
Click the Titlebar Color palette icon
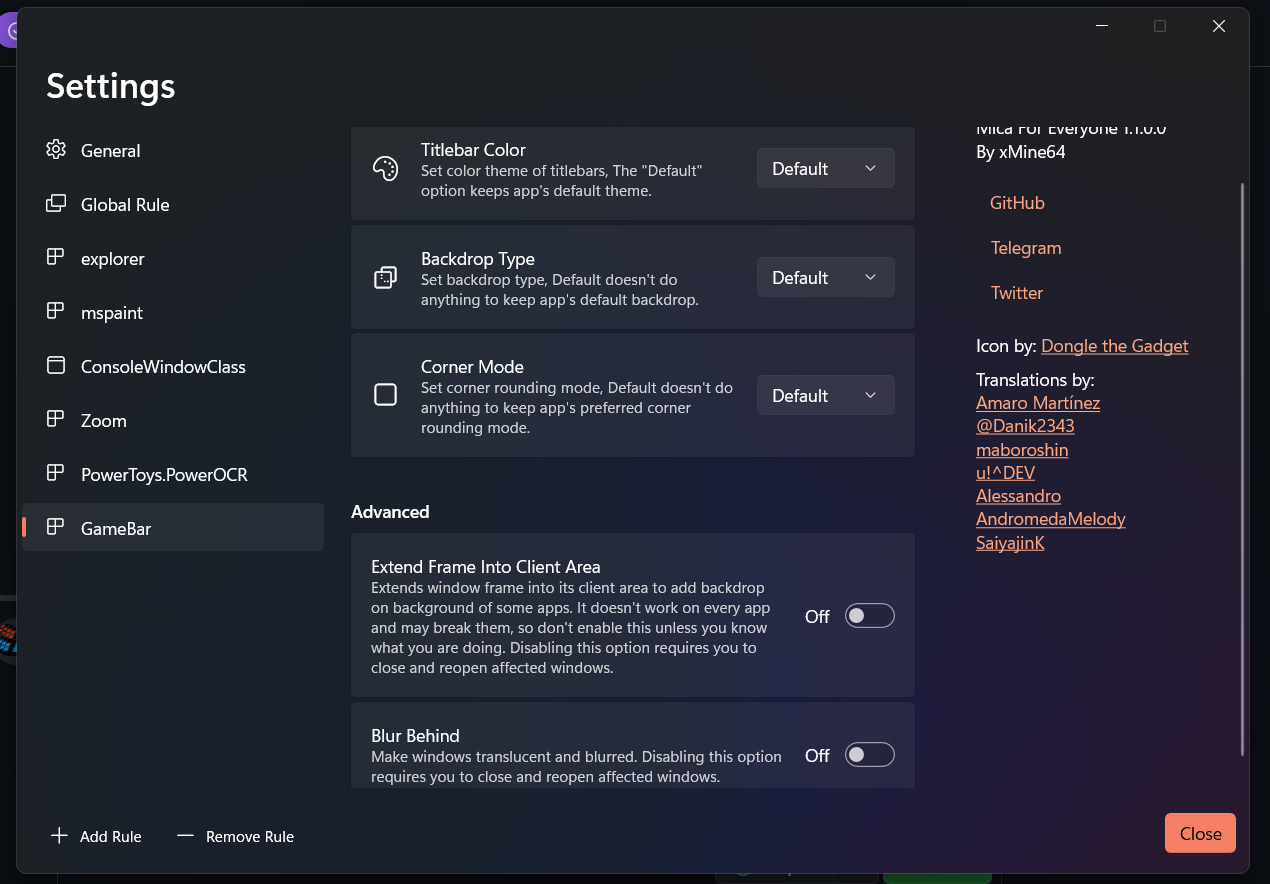[385, 169]
